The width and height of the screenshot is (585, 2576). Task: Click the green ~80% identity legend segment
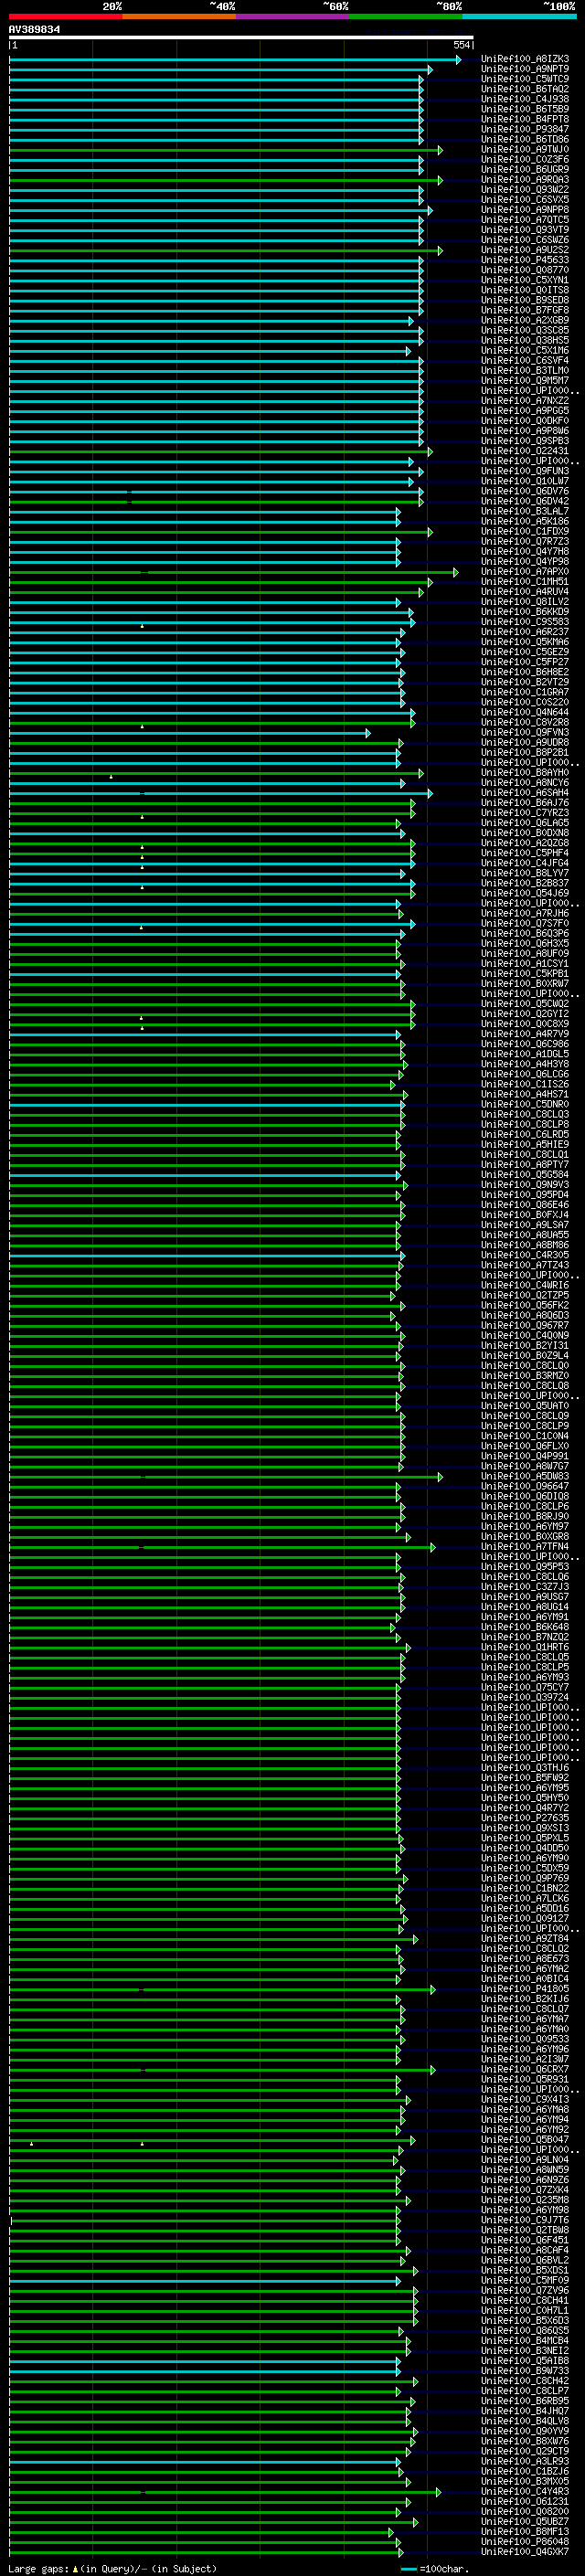(406, 16)
